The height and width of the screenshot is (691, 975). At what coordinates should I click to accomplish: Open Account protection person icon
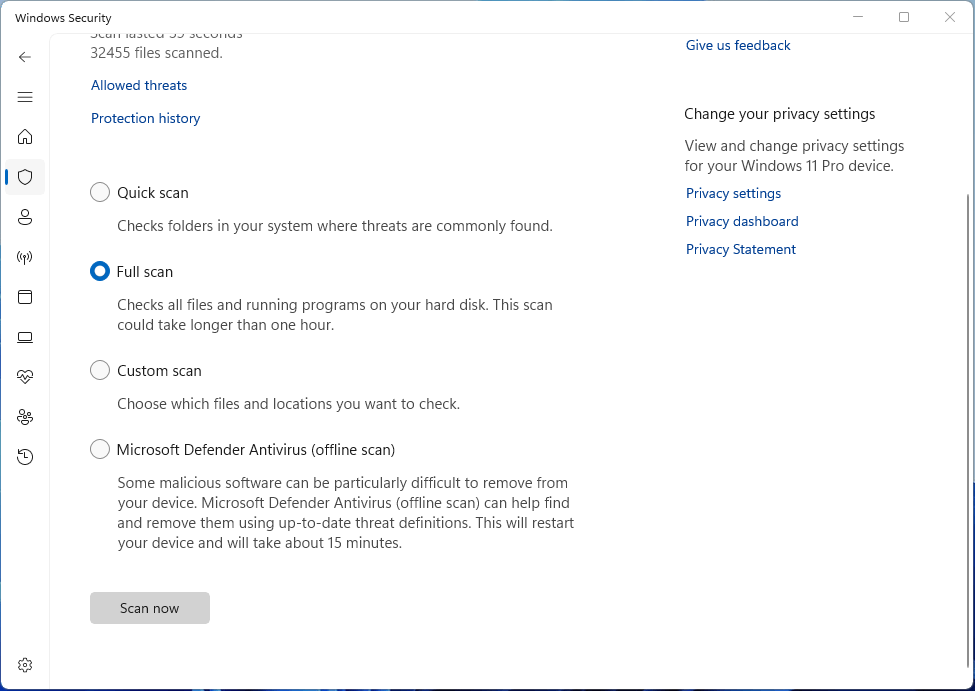(x=25, y=217)
